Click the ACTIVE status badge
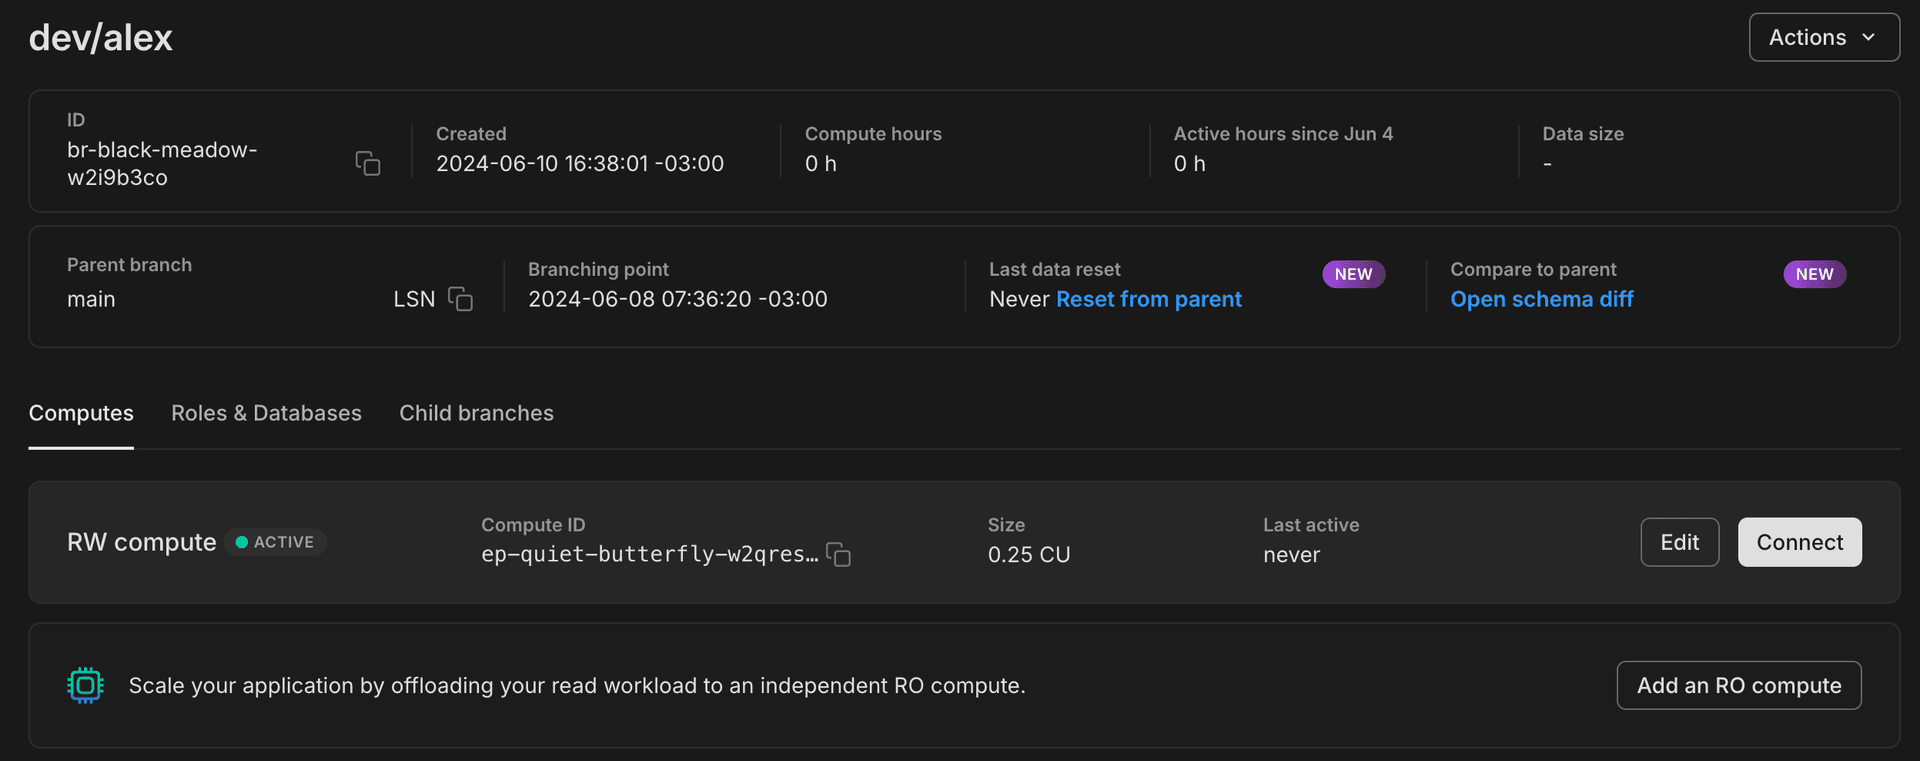This screenshot has width=1920, height=761. [275, 542]
